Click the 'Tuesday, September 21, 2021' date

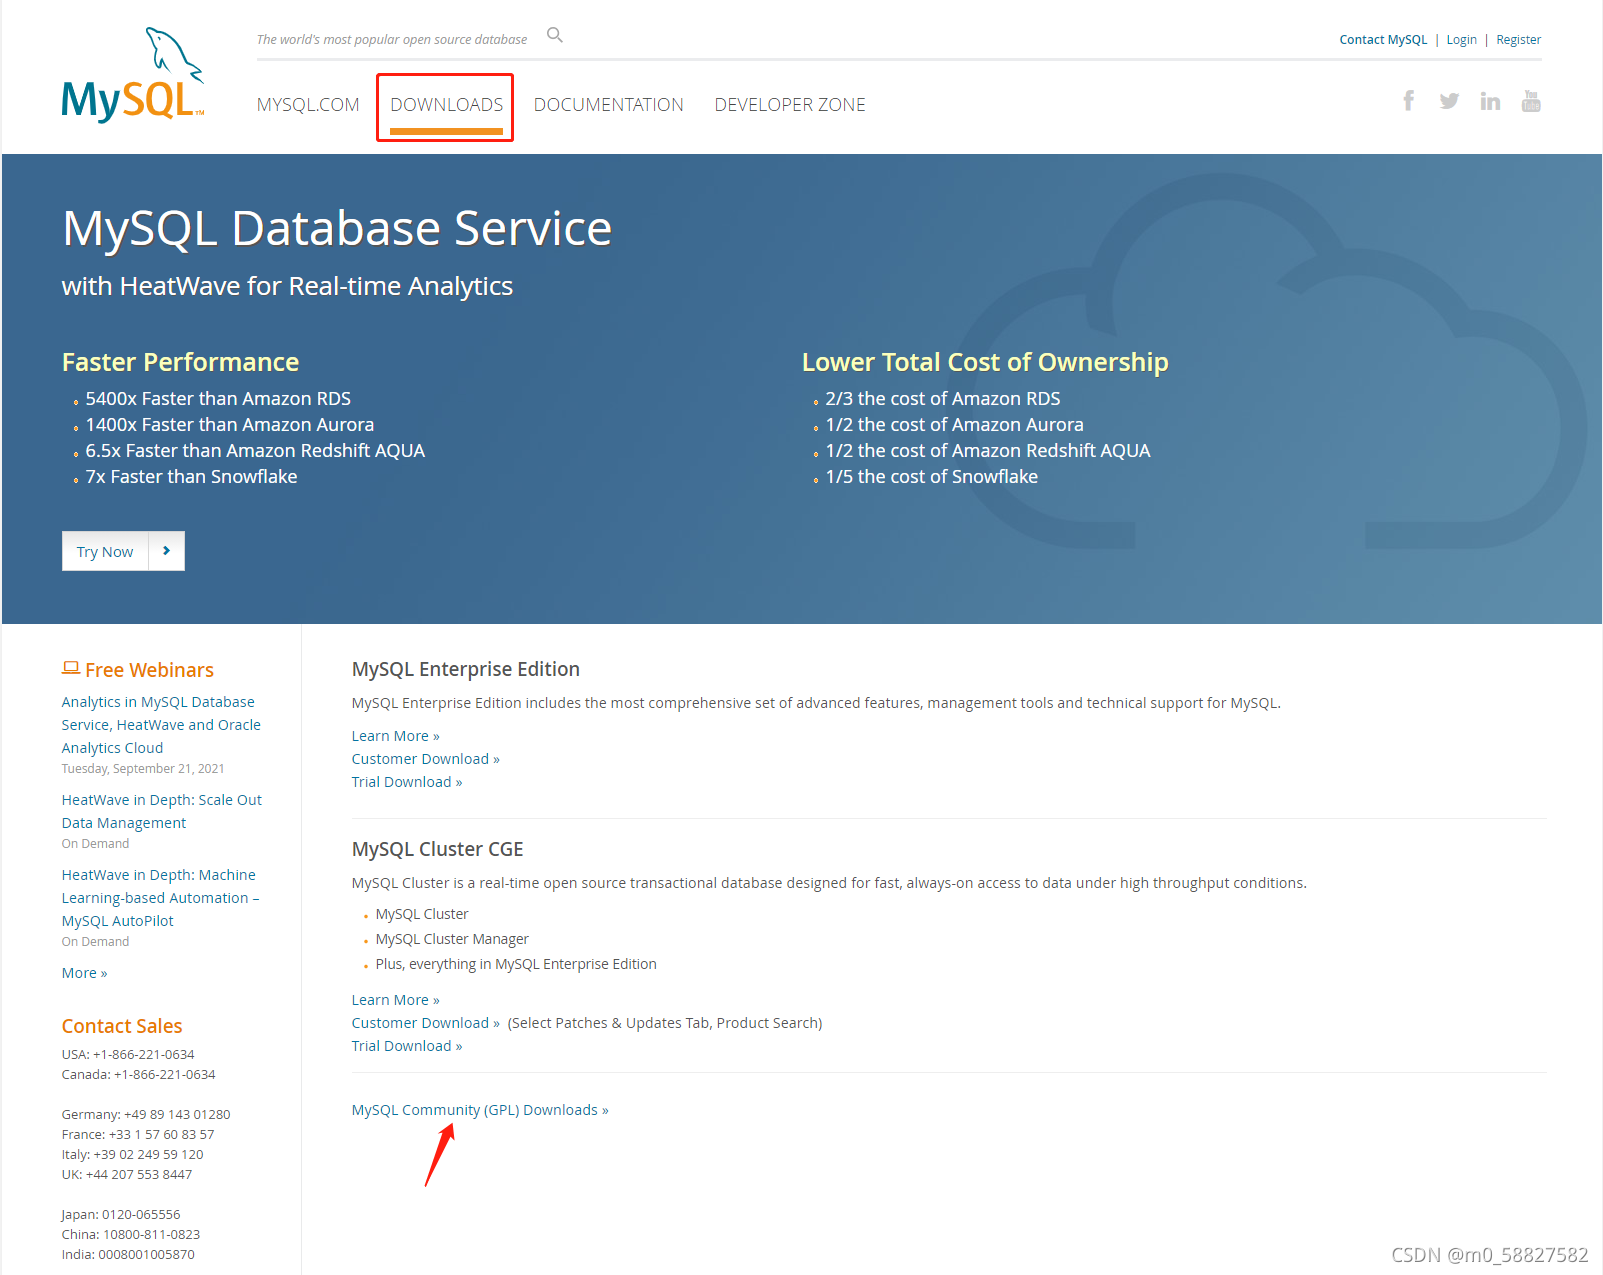click(x=143, y=769)
